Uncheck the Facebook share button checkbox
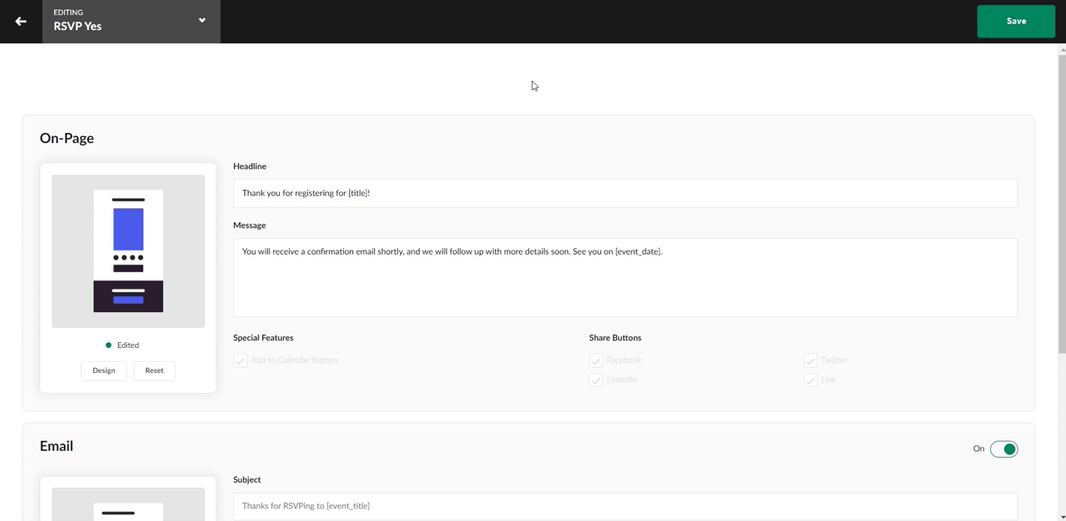 click(x=596, y=360)
